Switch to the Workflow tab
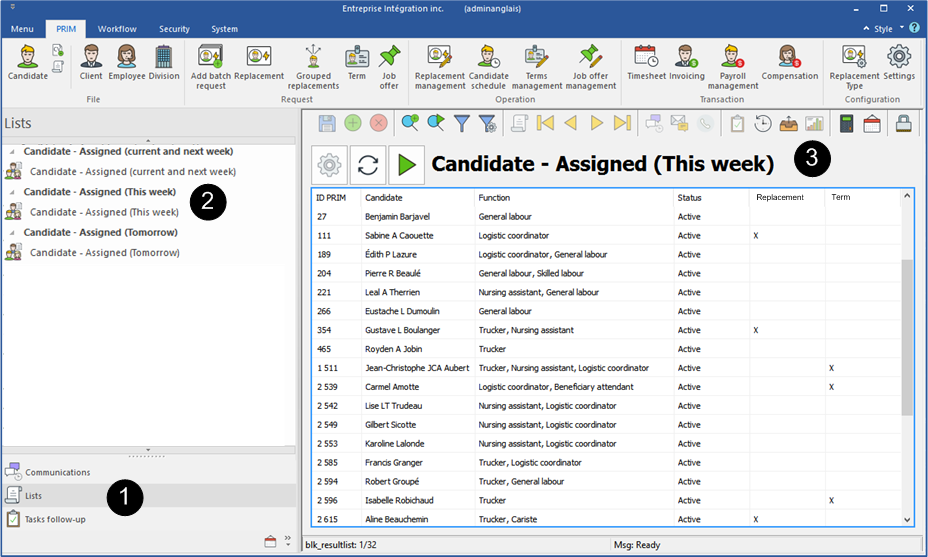928x557 pixels. pyautogui.click(x=117, y=29)
